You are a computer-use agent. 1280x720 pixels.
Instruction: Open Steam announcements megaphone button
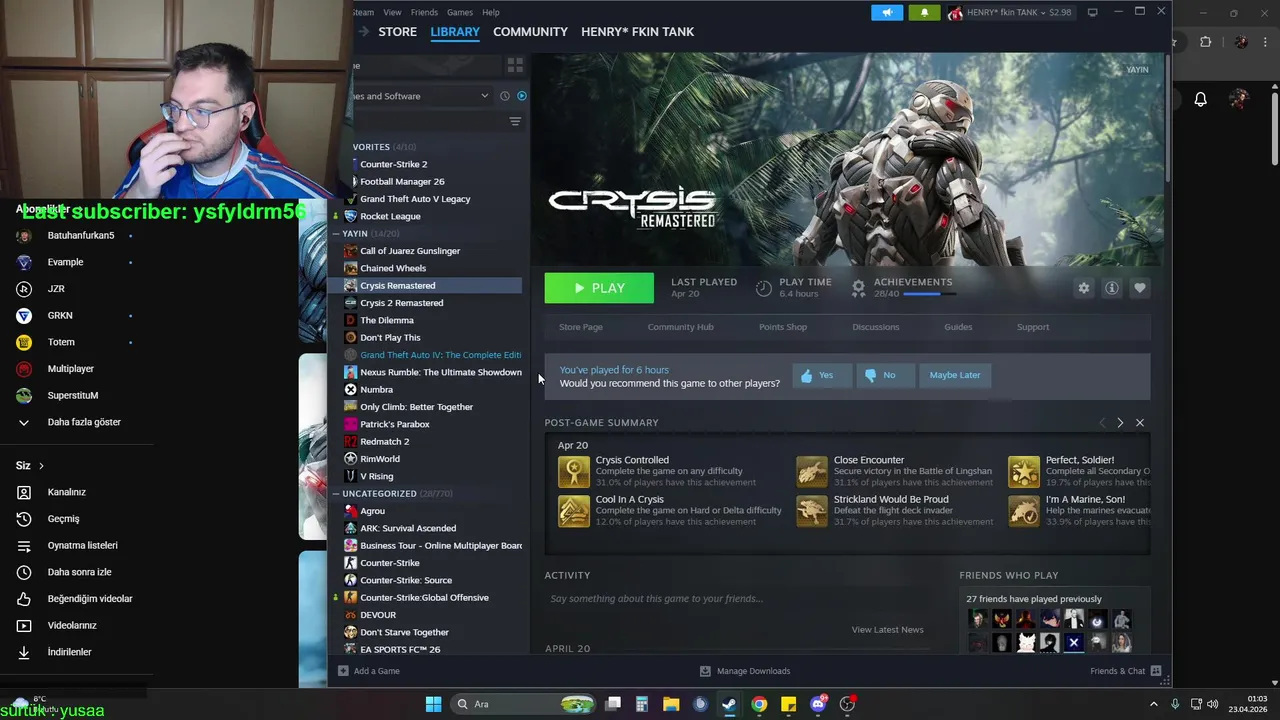click(x=886, y=12)
